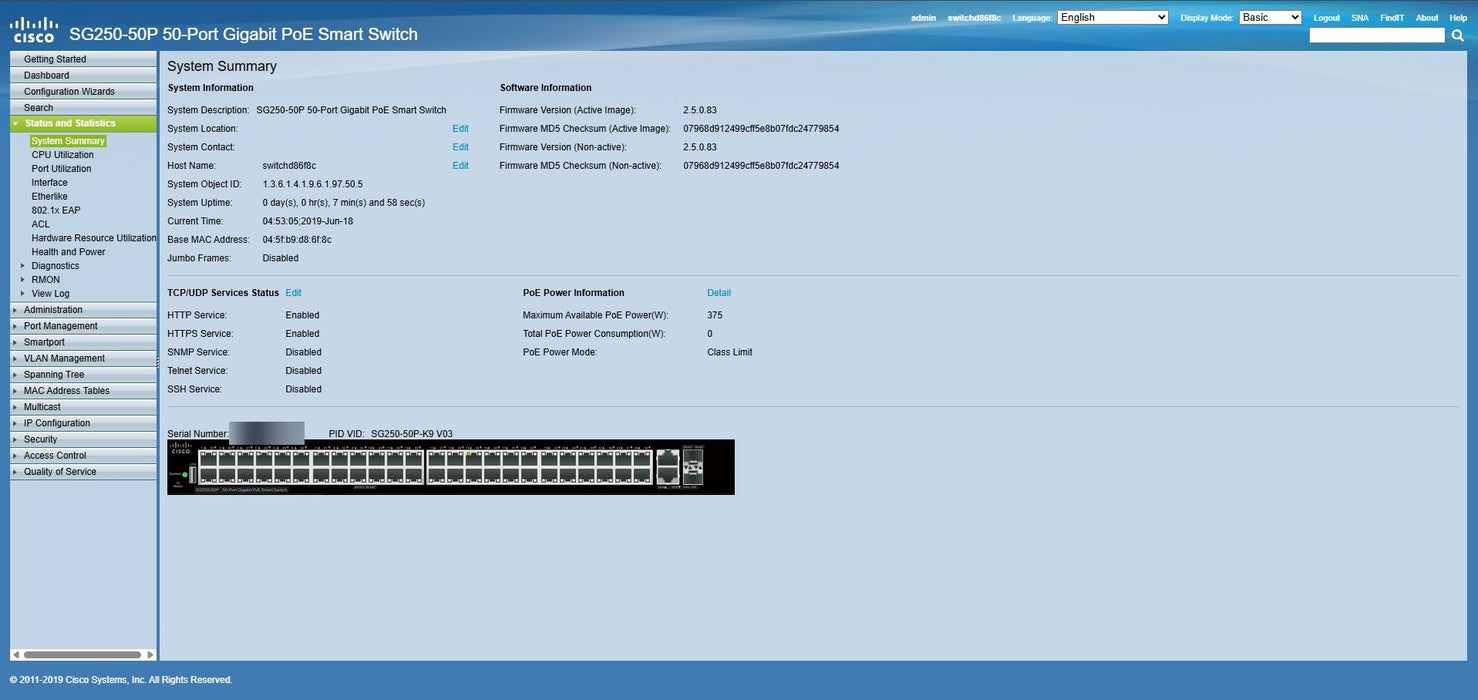This screenshot has height=700, width=1478.
Task: Click Base MAC Address value 04:5f:b9:d8:6f:8c
Action: 297,240
